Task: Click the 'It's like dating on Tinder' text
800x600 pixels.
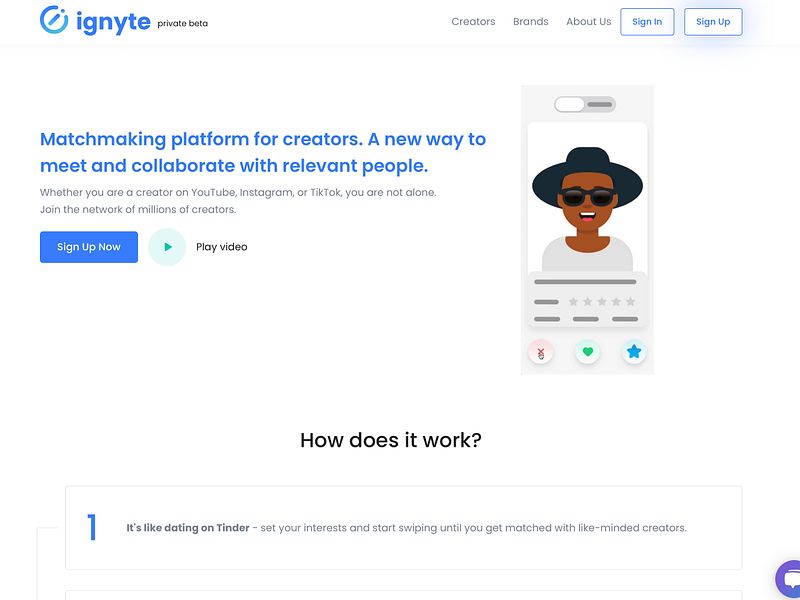Action: point(188,528)
